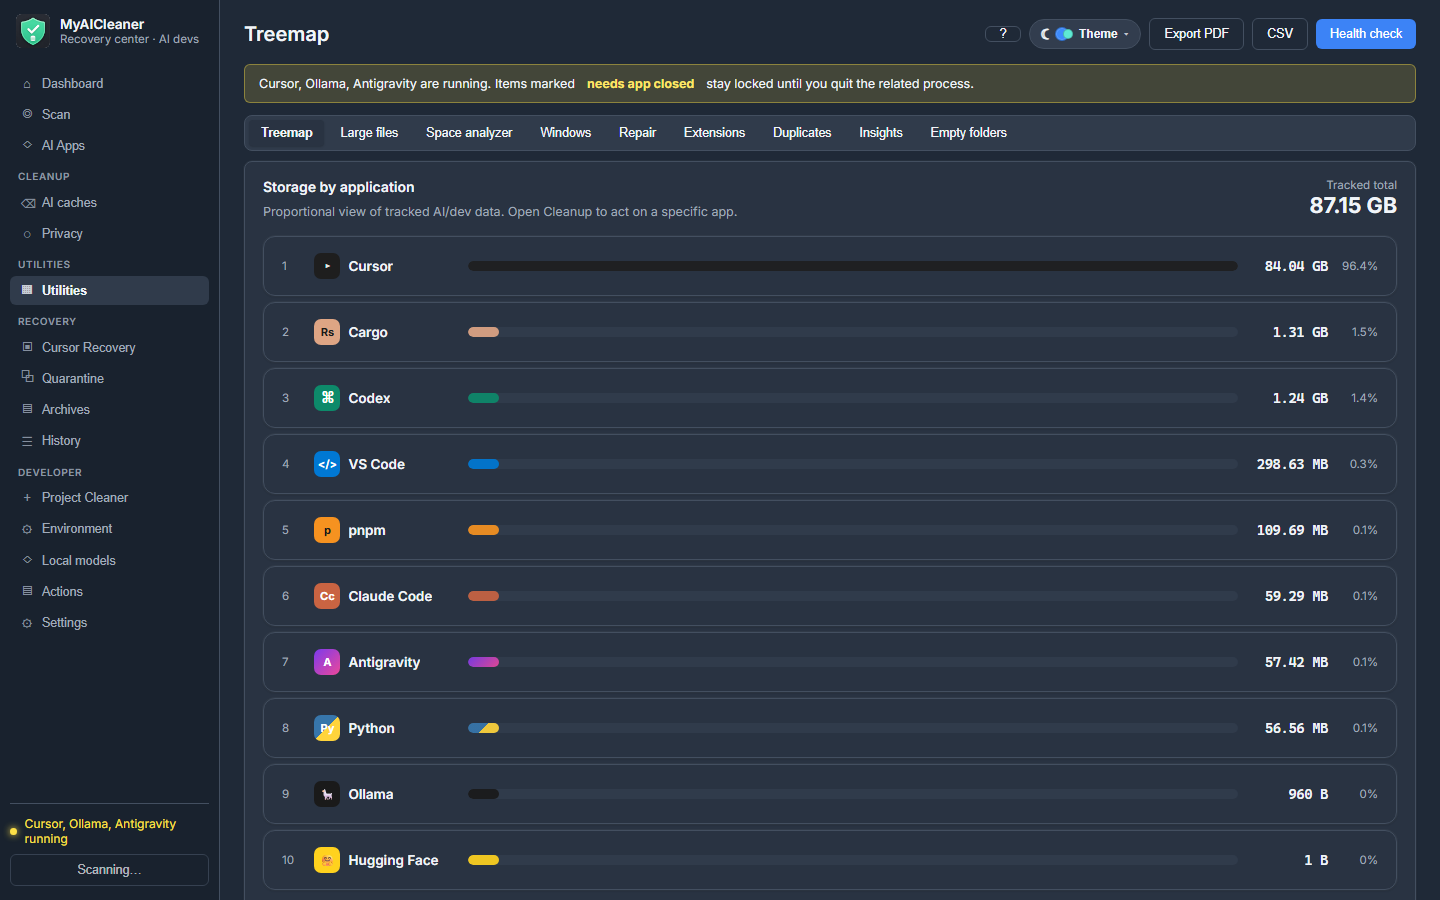Go to the Repair tab
The width and height of the screenshot is (1440, 900).
(x=637, y=133)
